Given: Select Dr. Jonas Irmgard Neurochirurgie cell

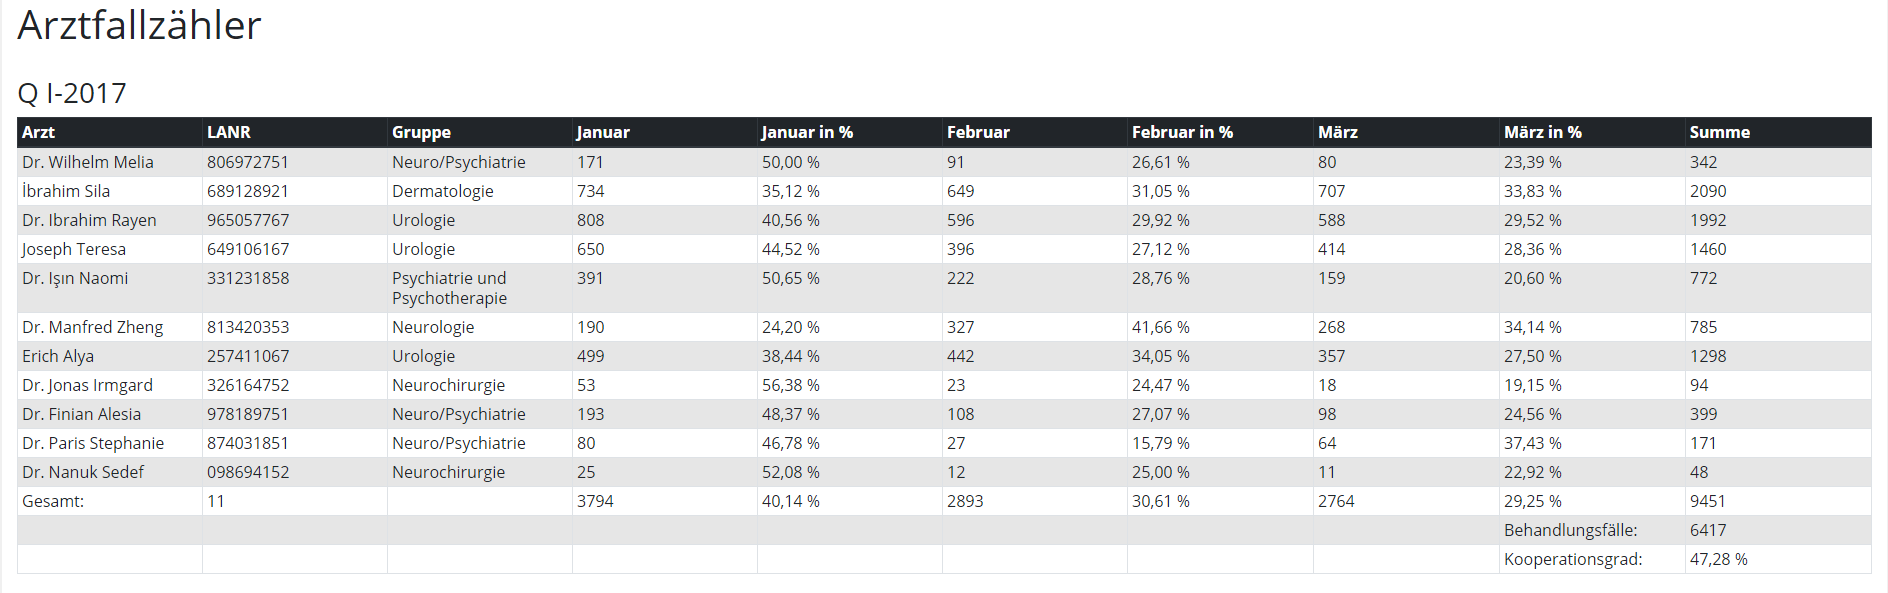Looking at the screenshot, I should pyautogui.click(x=449, y=385).
